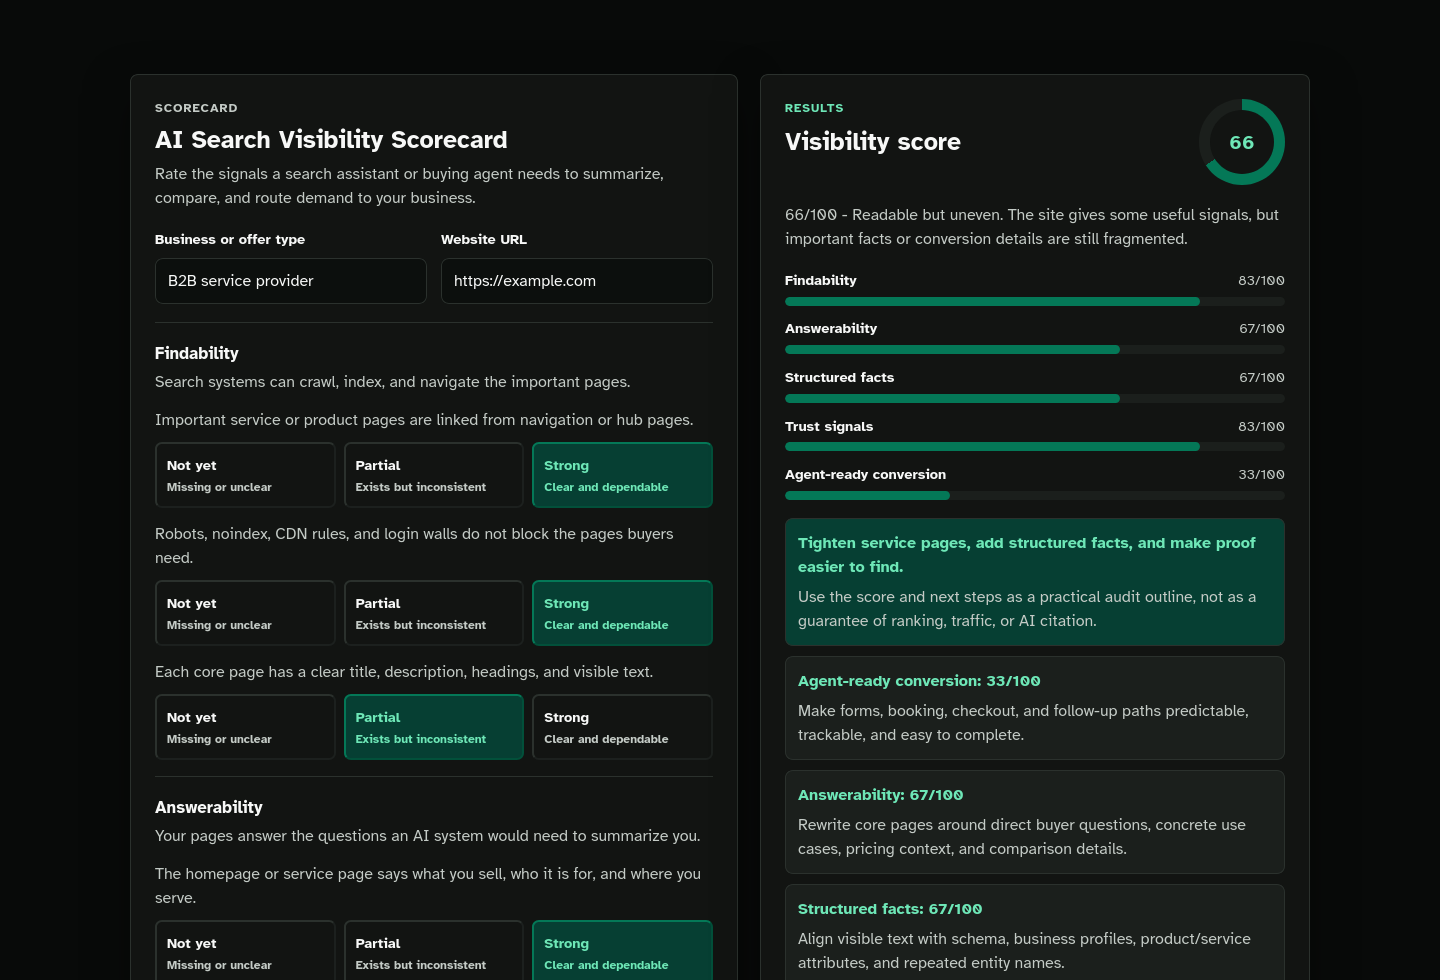The width and height of the screenshot is (1440, 980).
Task: Click the 'SCORECARD' label above the heading
Action: (x=196, y=108)
